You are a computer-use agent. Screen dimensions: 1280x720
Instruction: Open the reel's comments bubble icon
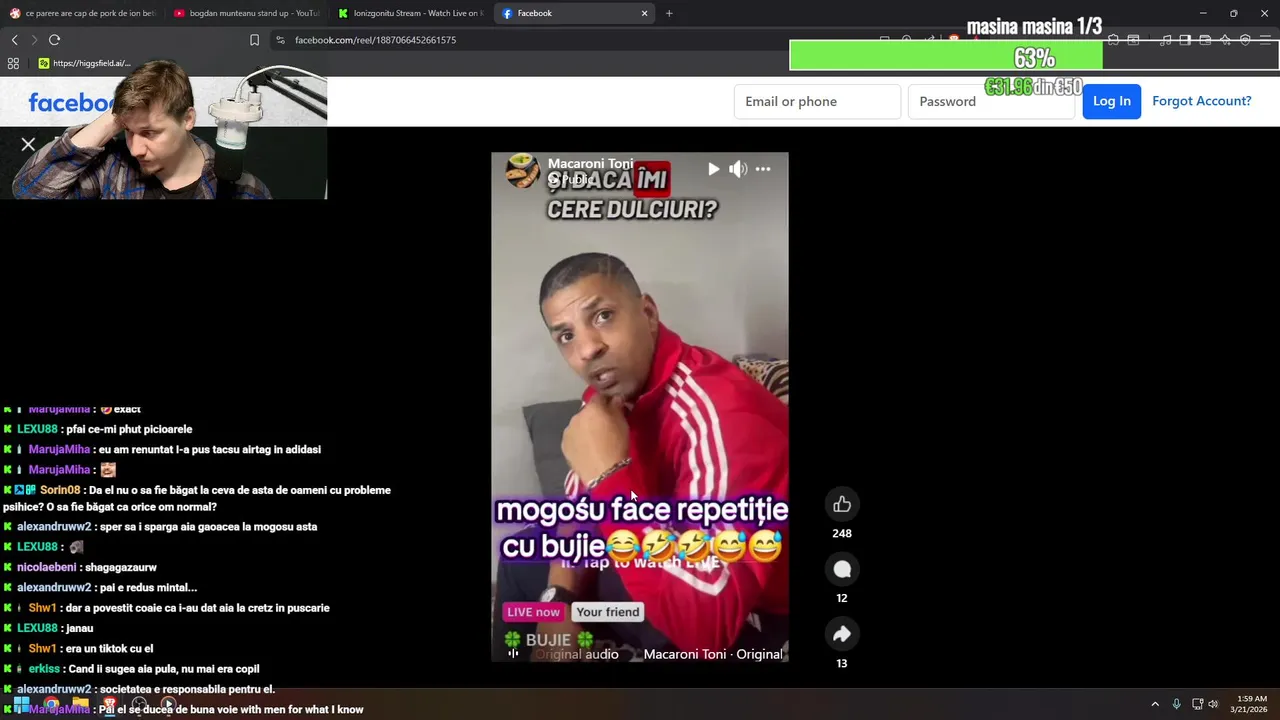(x=842, y=569)
